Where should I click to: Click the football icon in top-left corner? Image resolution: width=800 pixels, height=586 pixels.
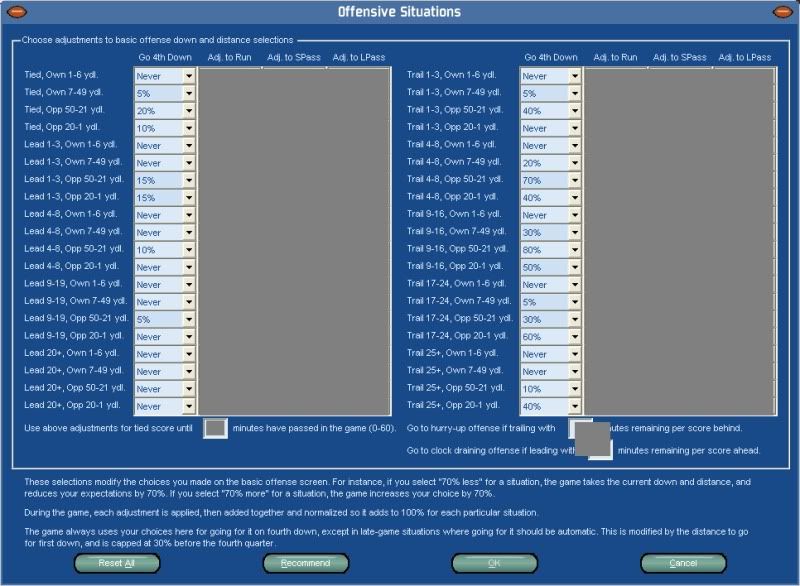click(x=18, y=12)
